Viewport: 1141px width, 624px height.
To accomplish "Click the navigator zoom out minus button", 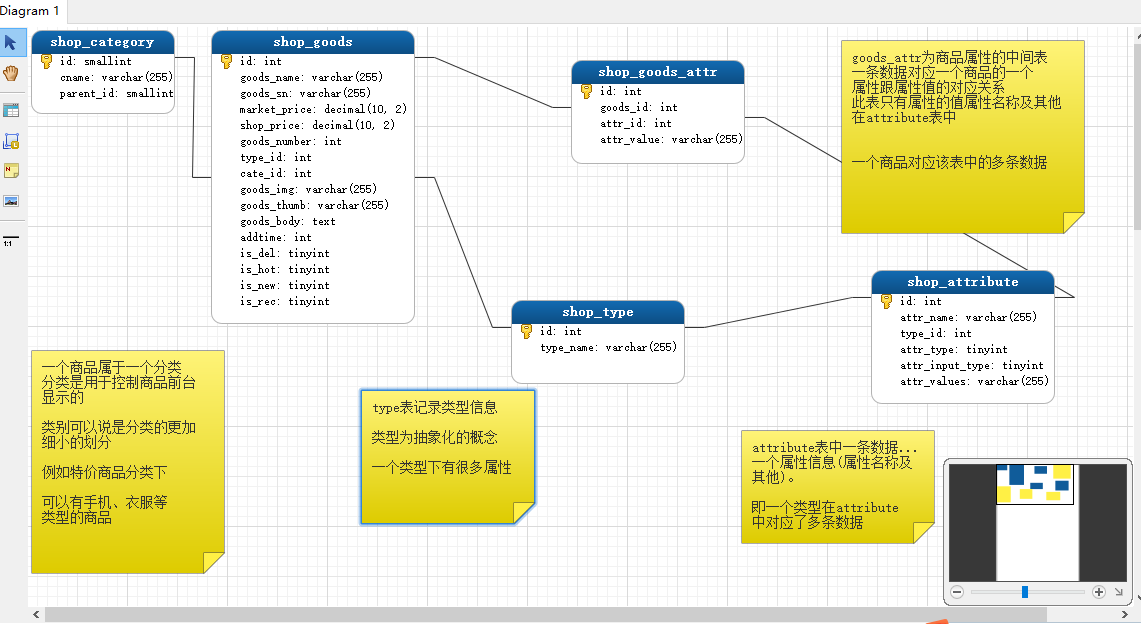I will click(x=956, y=592).
